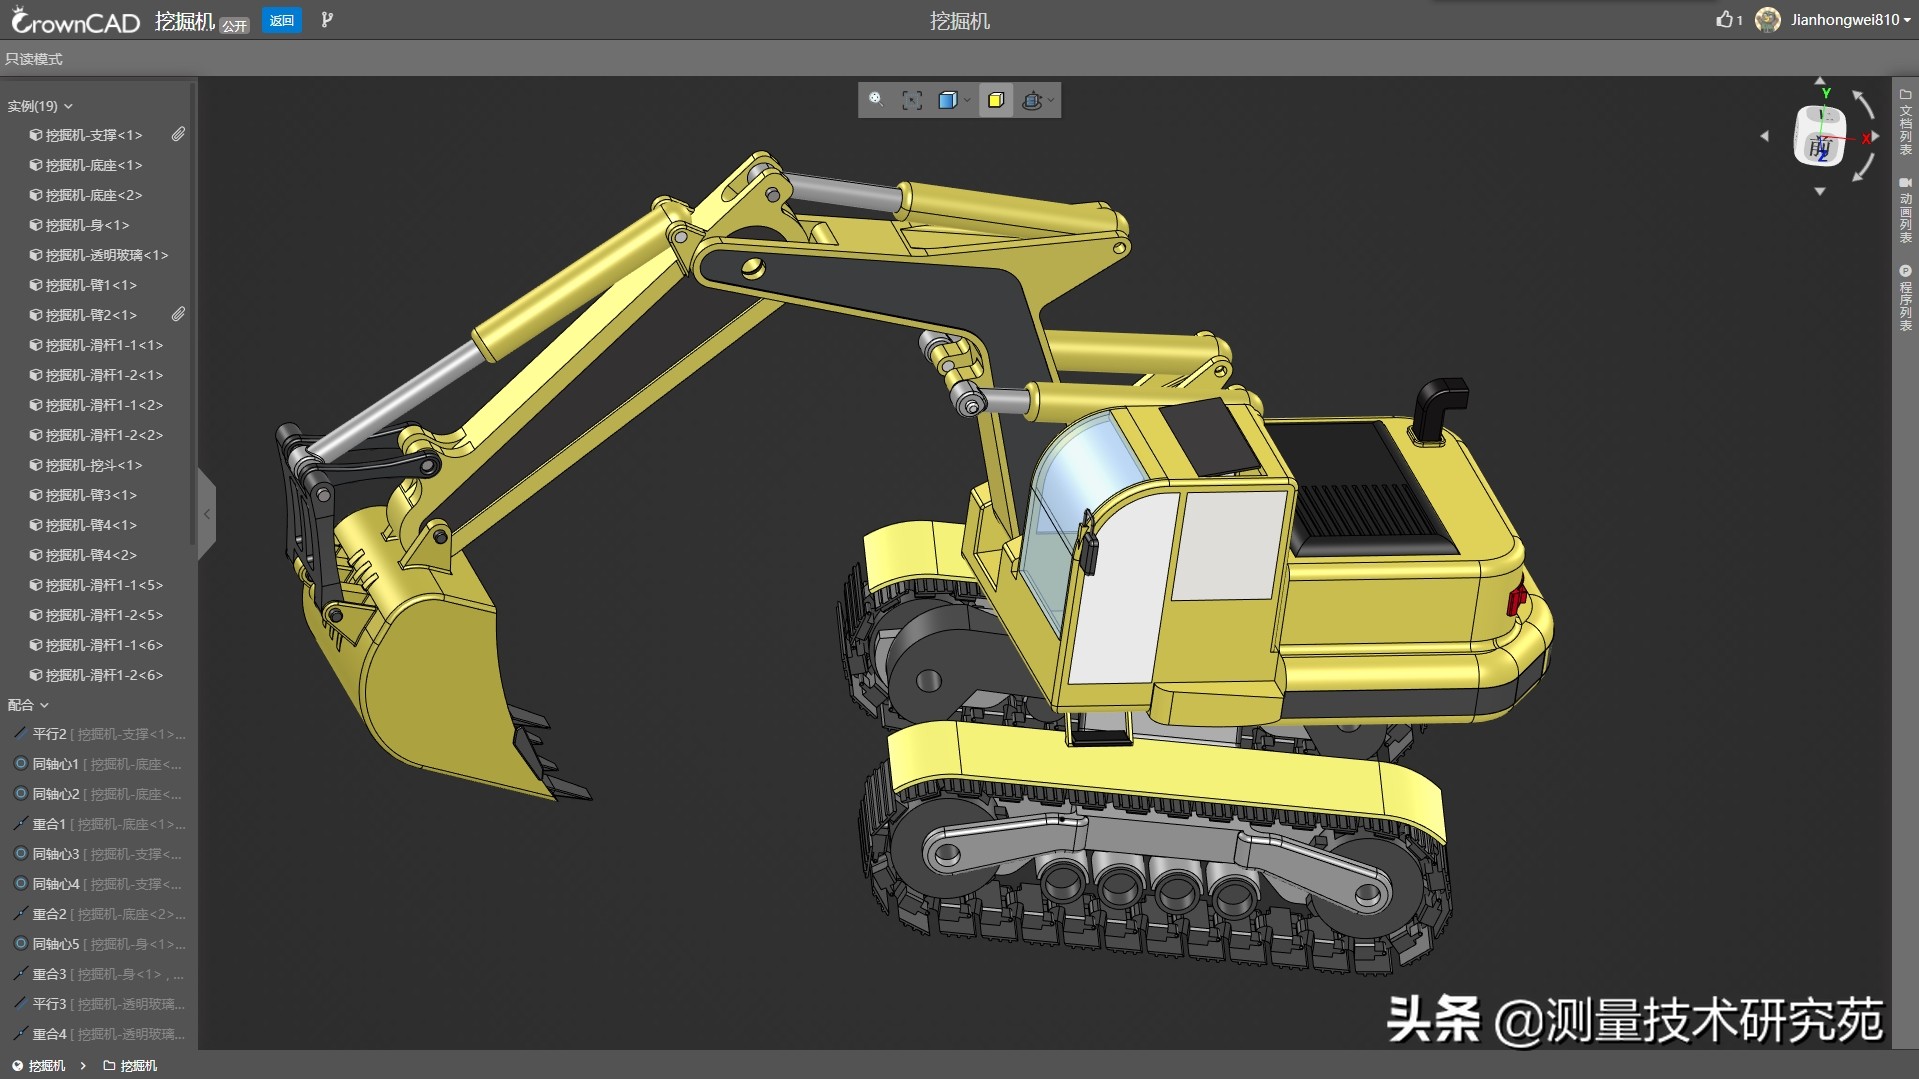Open the view orientation dropdown arrow
This screenshot has width=1919, height=1079.
pyautogui.click(x=1051, y=100)
